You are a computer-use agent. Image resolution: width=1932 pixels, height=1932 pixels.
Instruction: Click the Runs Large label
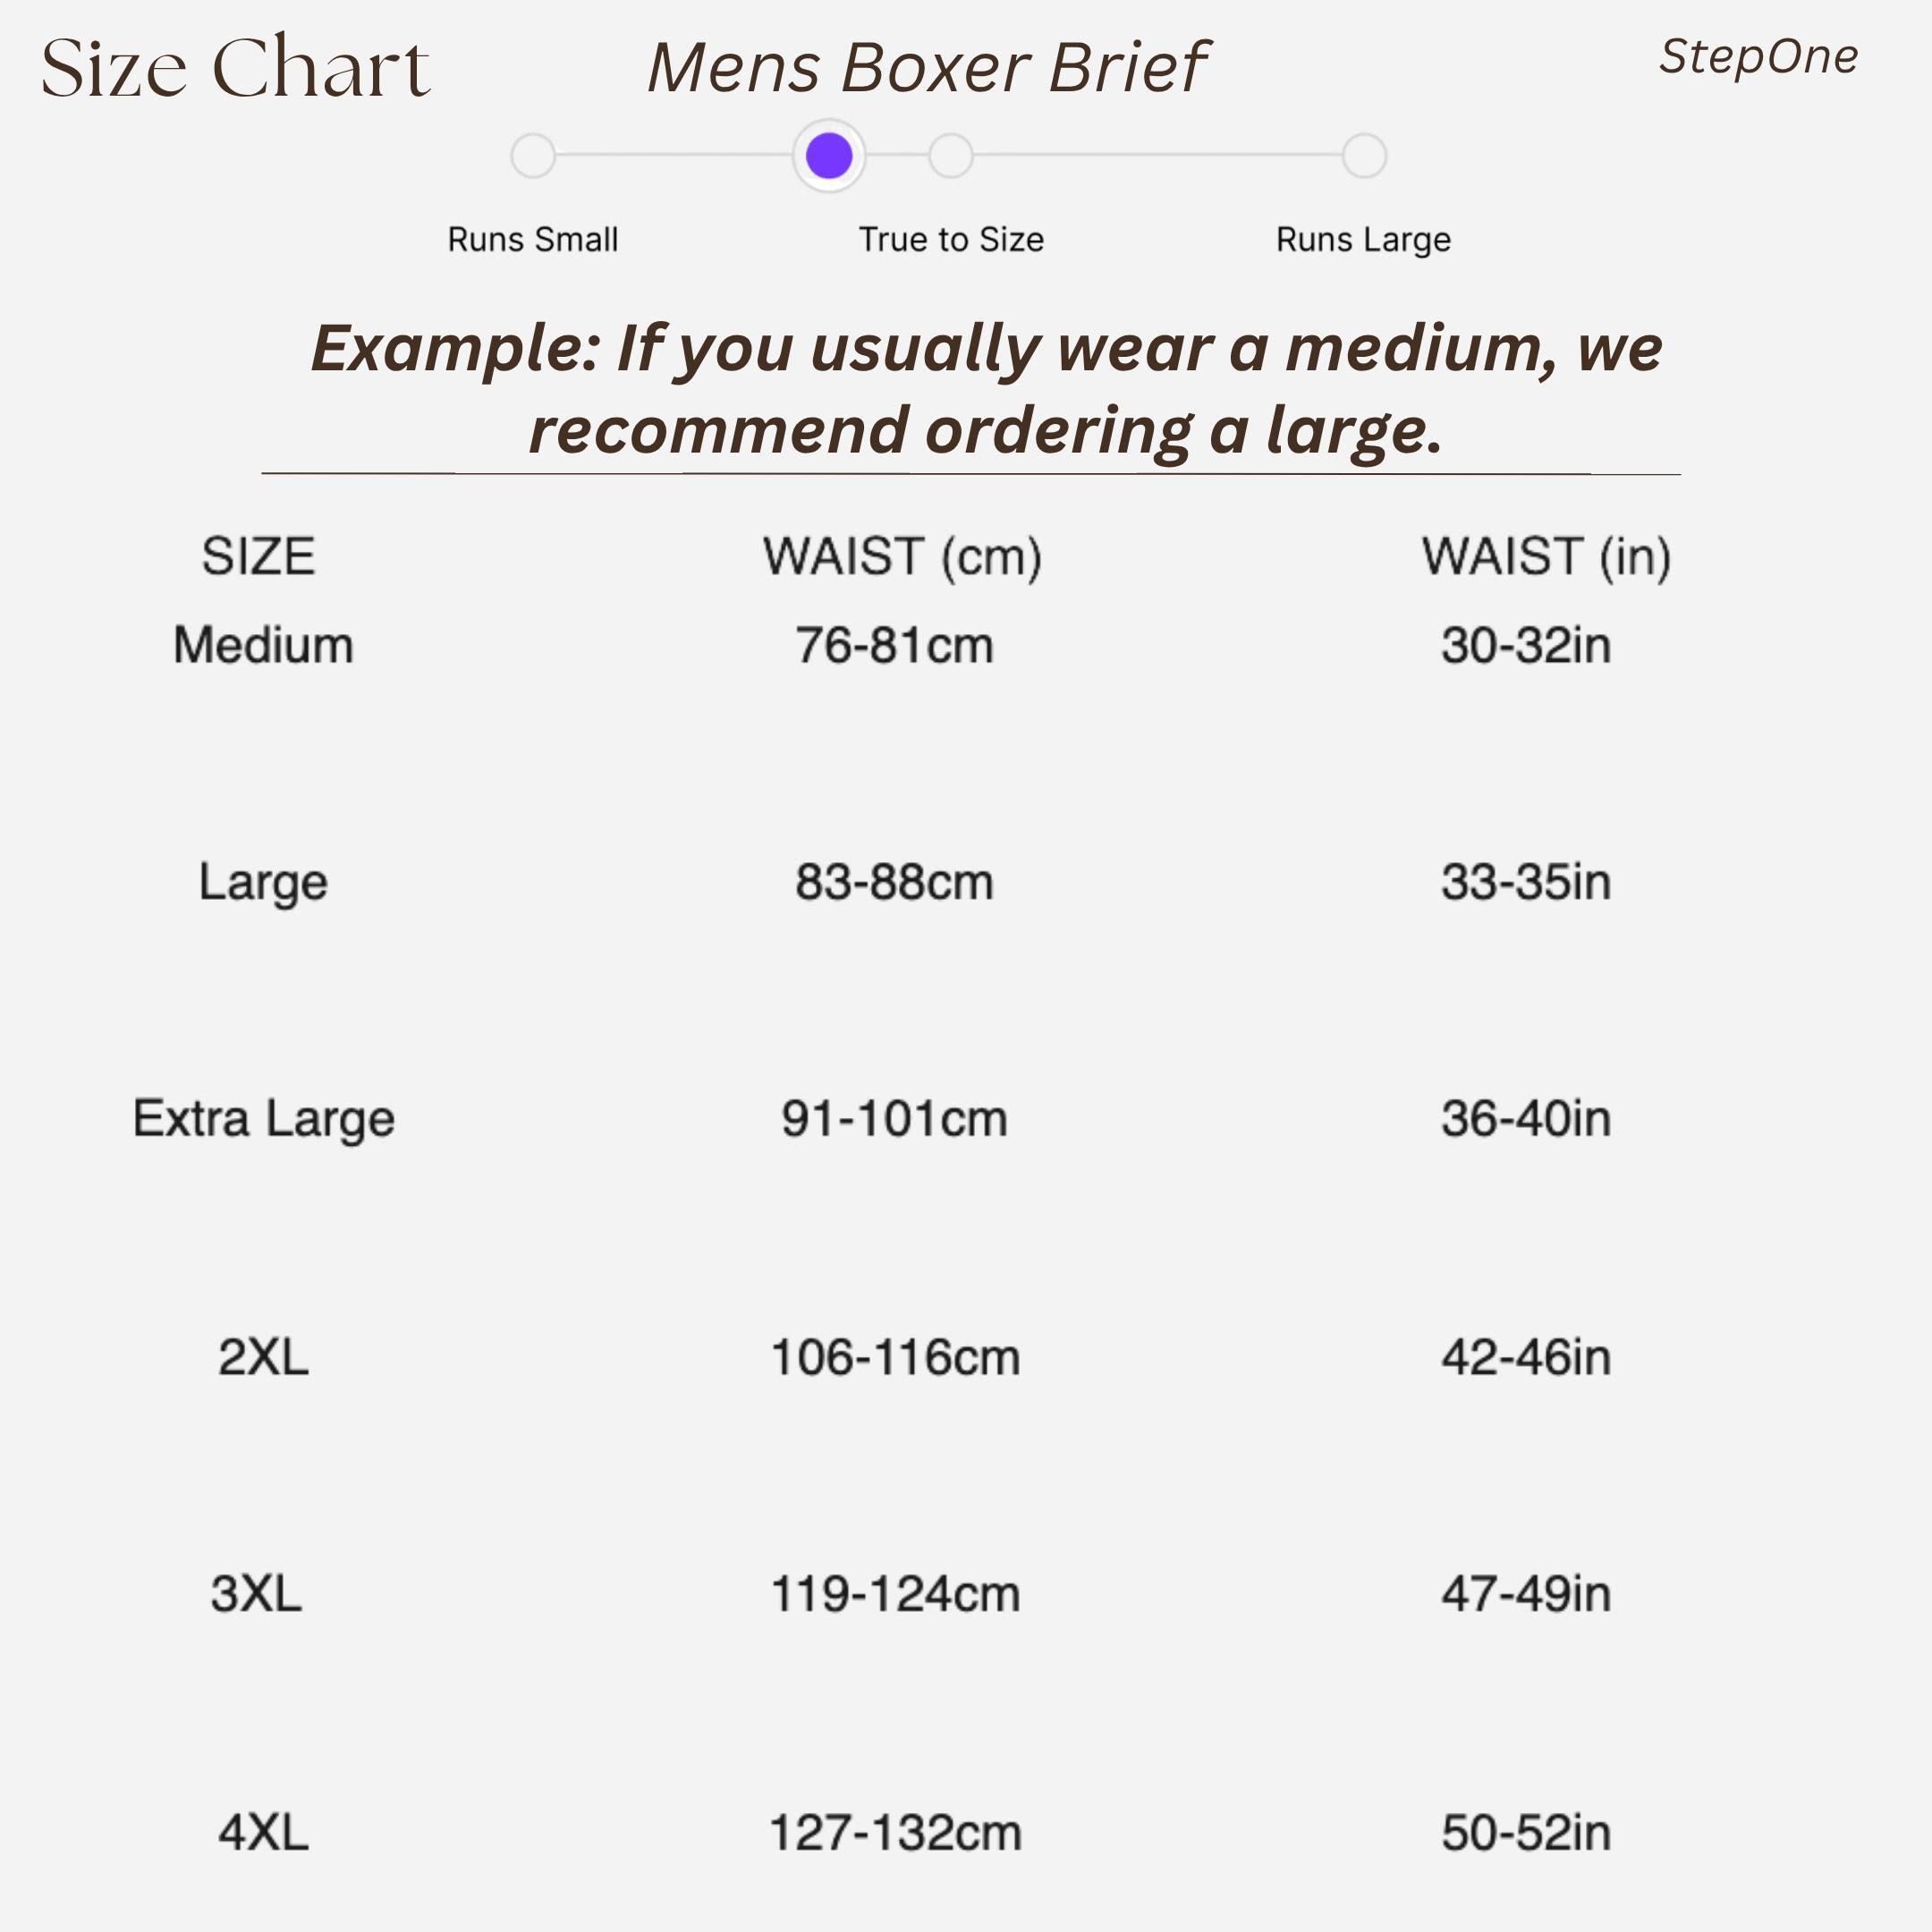pos(1363,240)
